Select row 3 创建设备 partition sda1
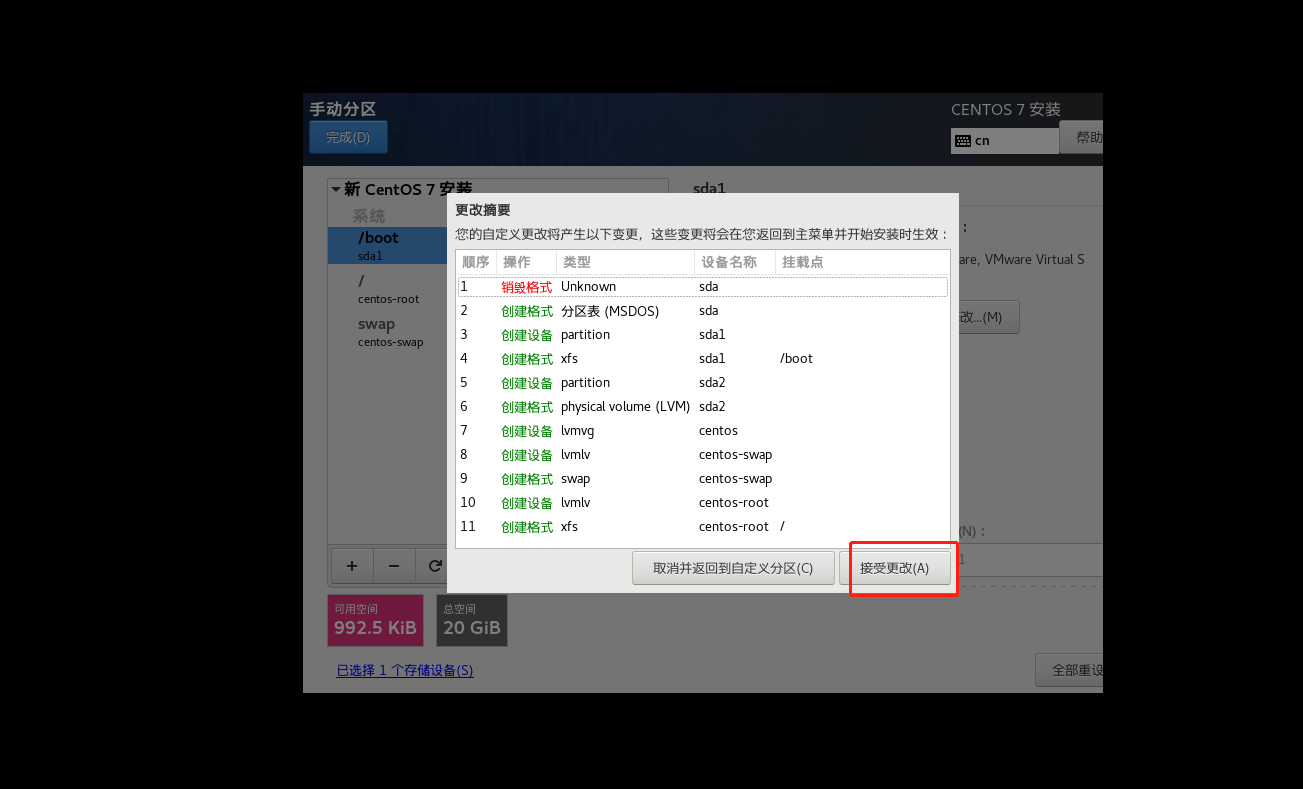Screen dimensions: 1303x789 point(702,335)
